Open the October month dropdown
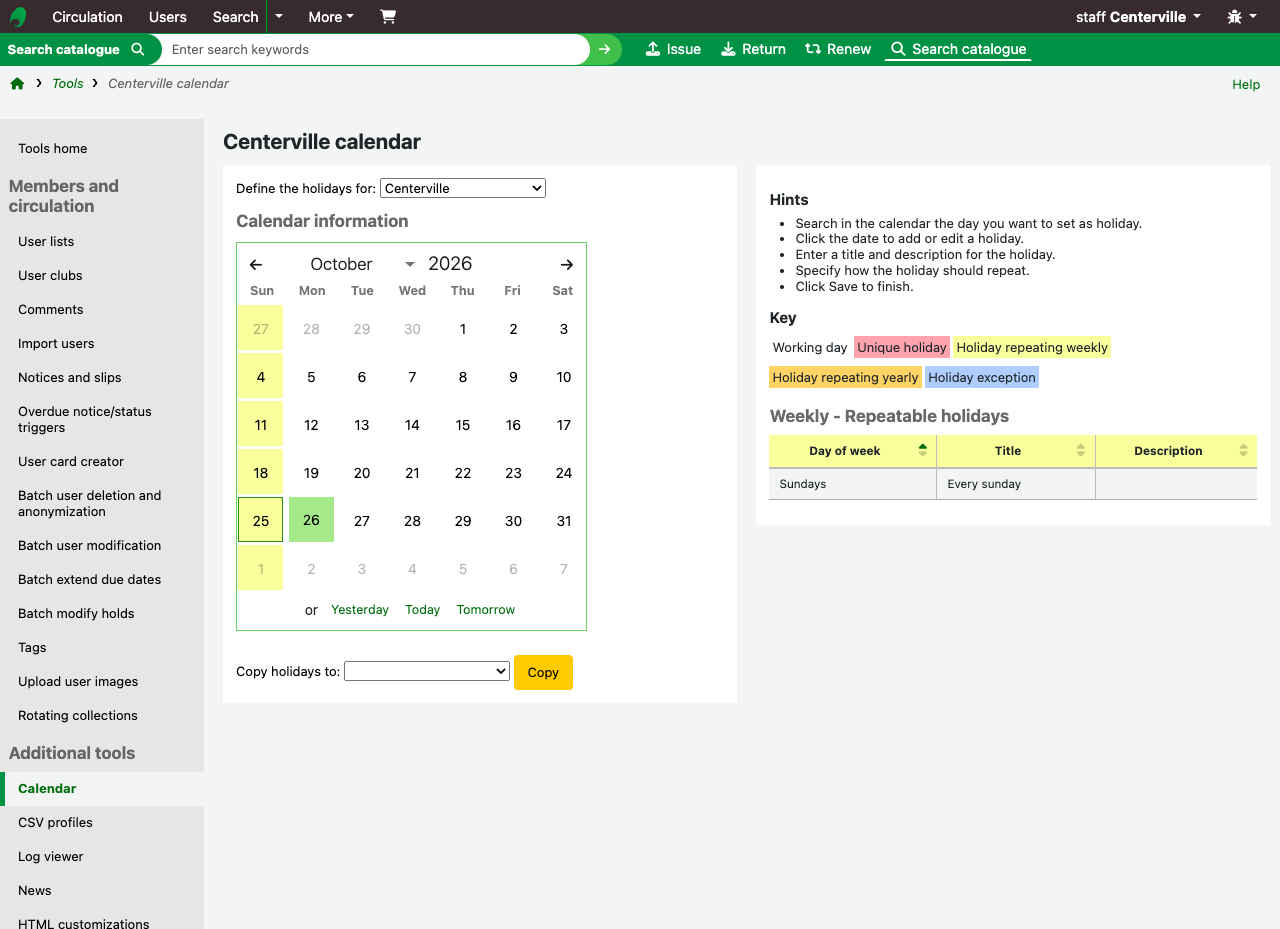The width and height of the screenshot is (1280, 929). tap(361, 264)
